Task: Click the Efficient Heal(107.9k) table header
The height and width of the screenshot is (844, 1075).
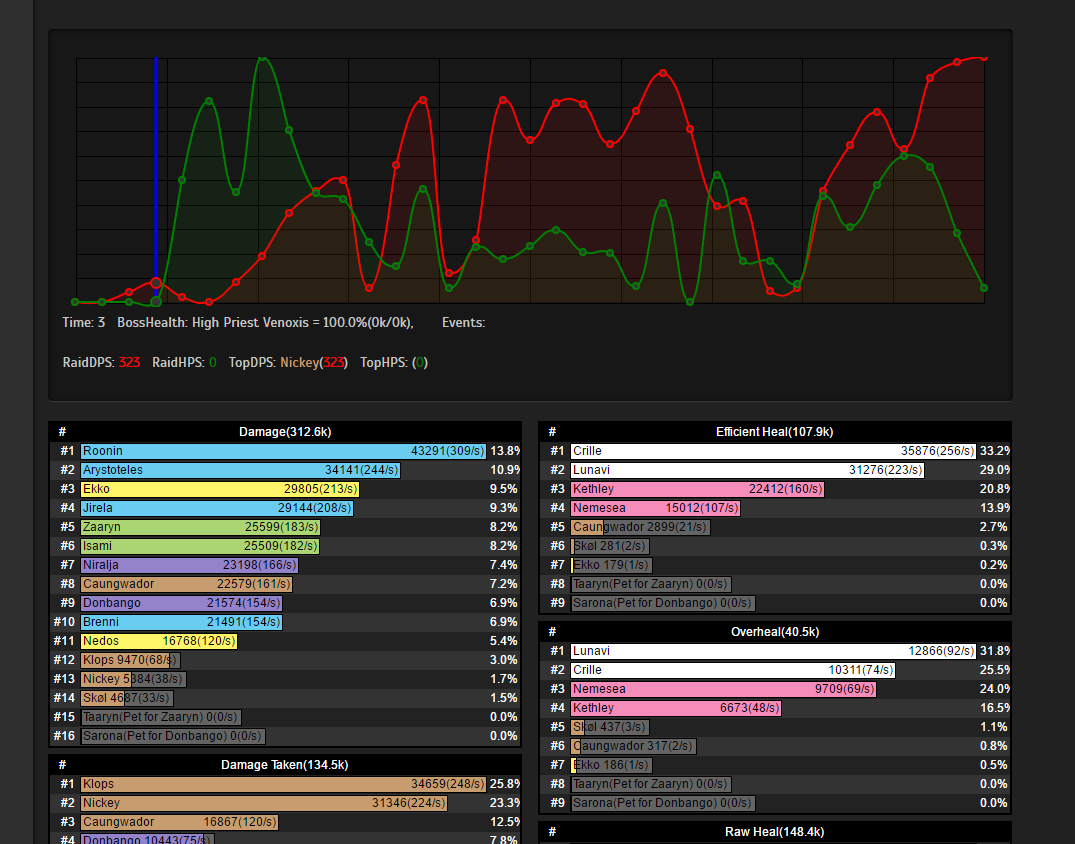Action: coord(774,433)
